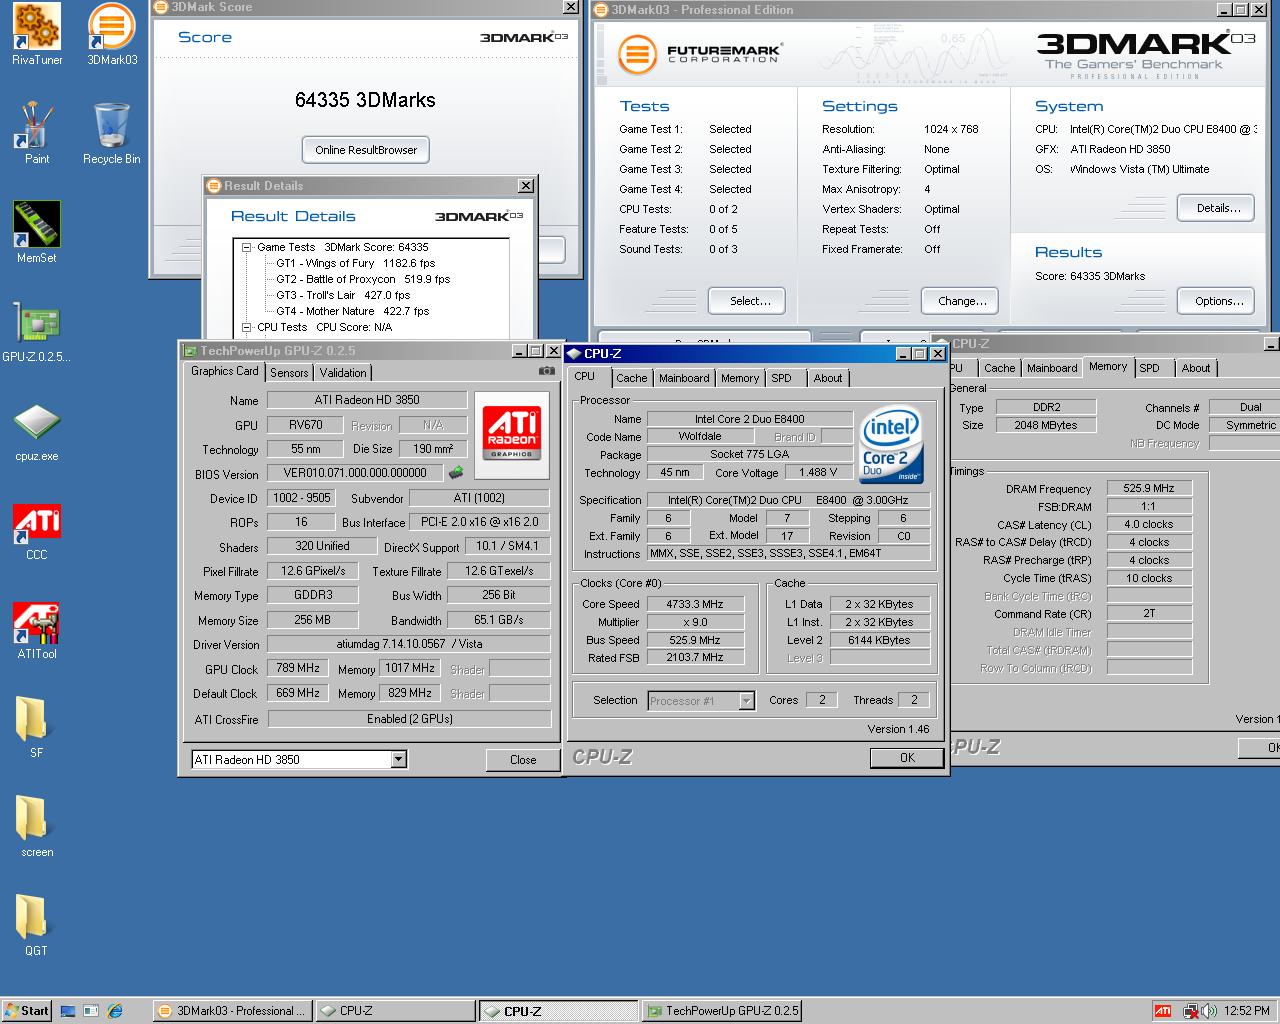This screenshot has width=1280, height=1024.
Task: Open the Cache tab in rear CPU-Z window
Action: click(x=999, y=368)
